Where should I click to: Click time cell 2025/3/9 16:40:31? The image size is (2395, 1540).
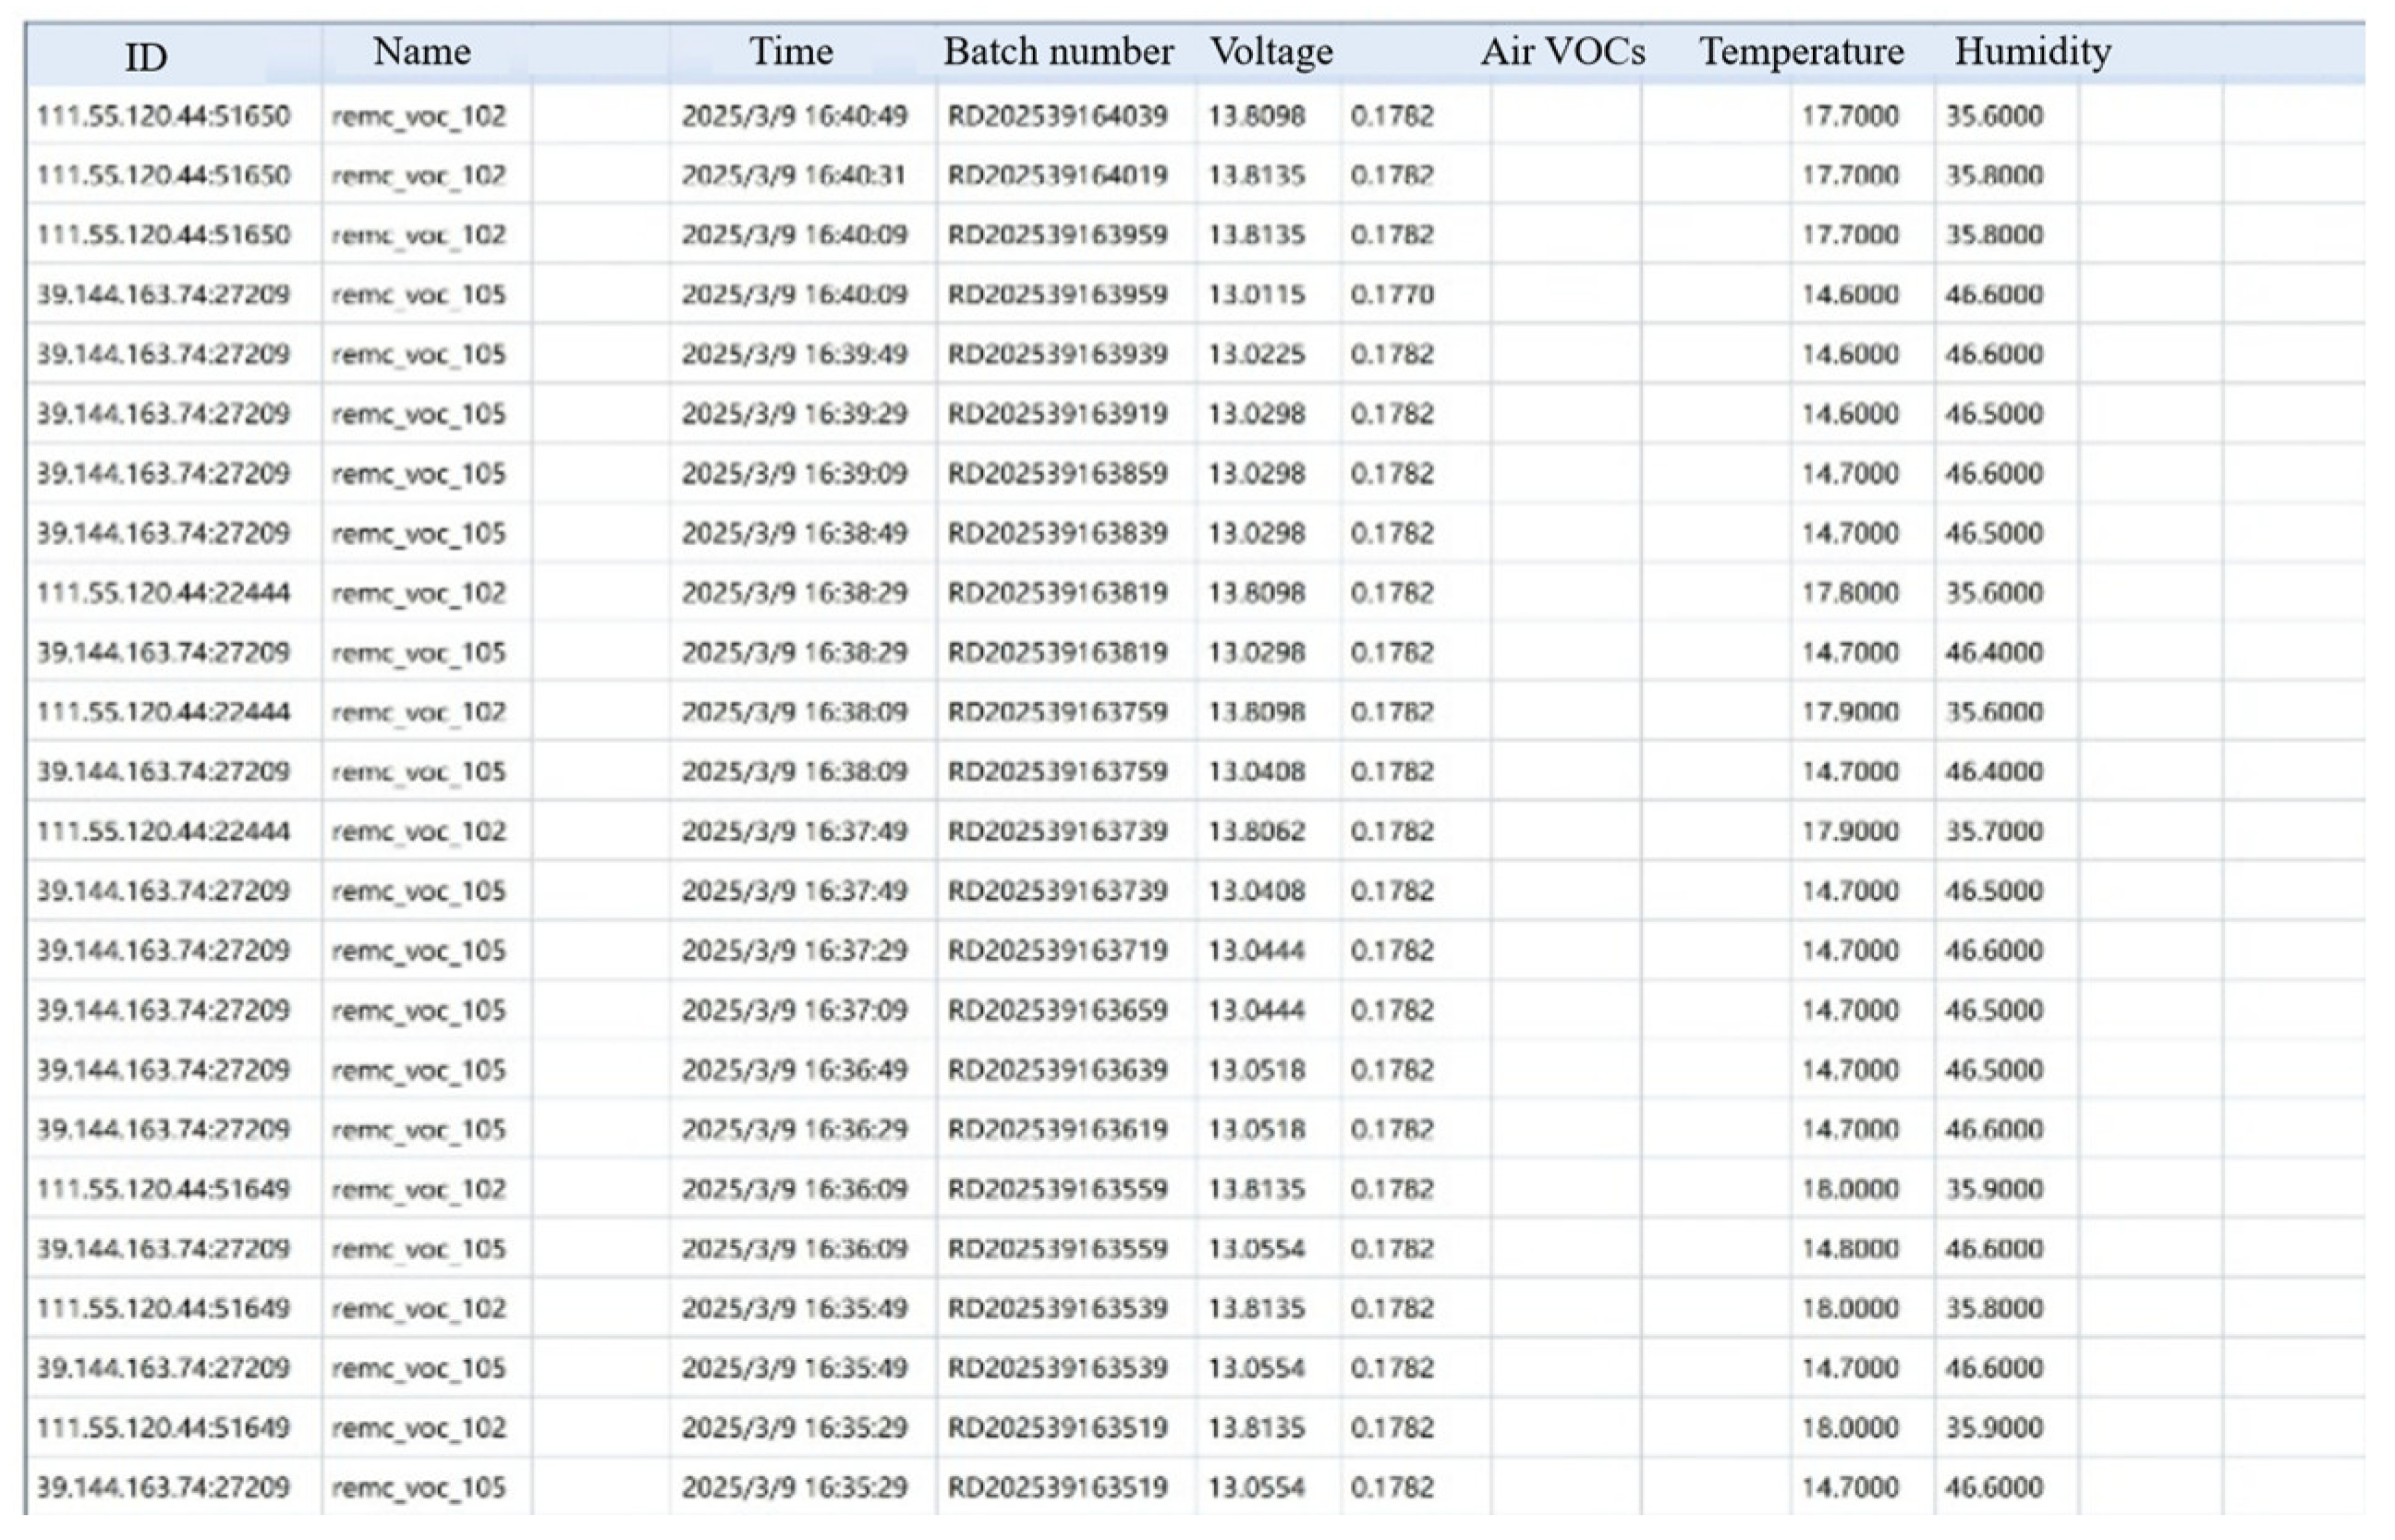tap(793, 176)
